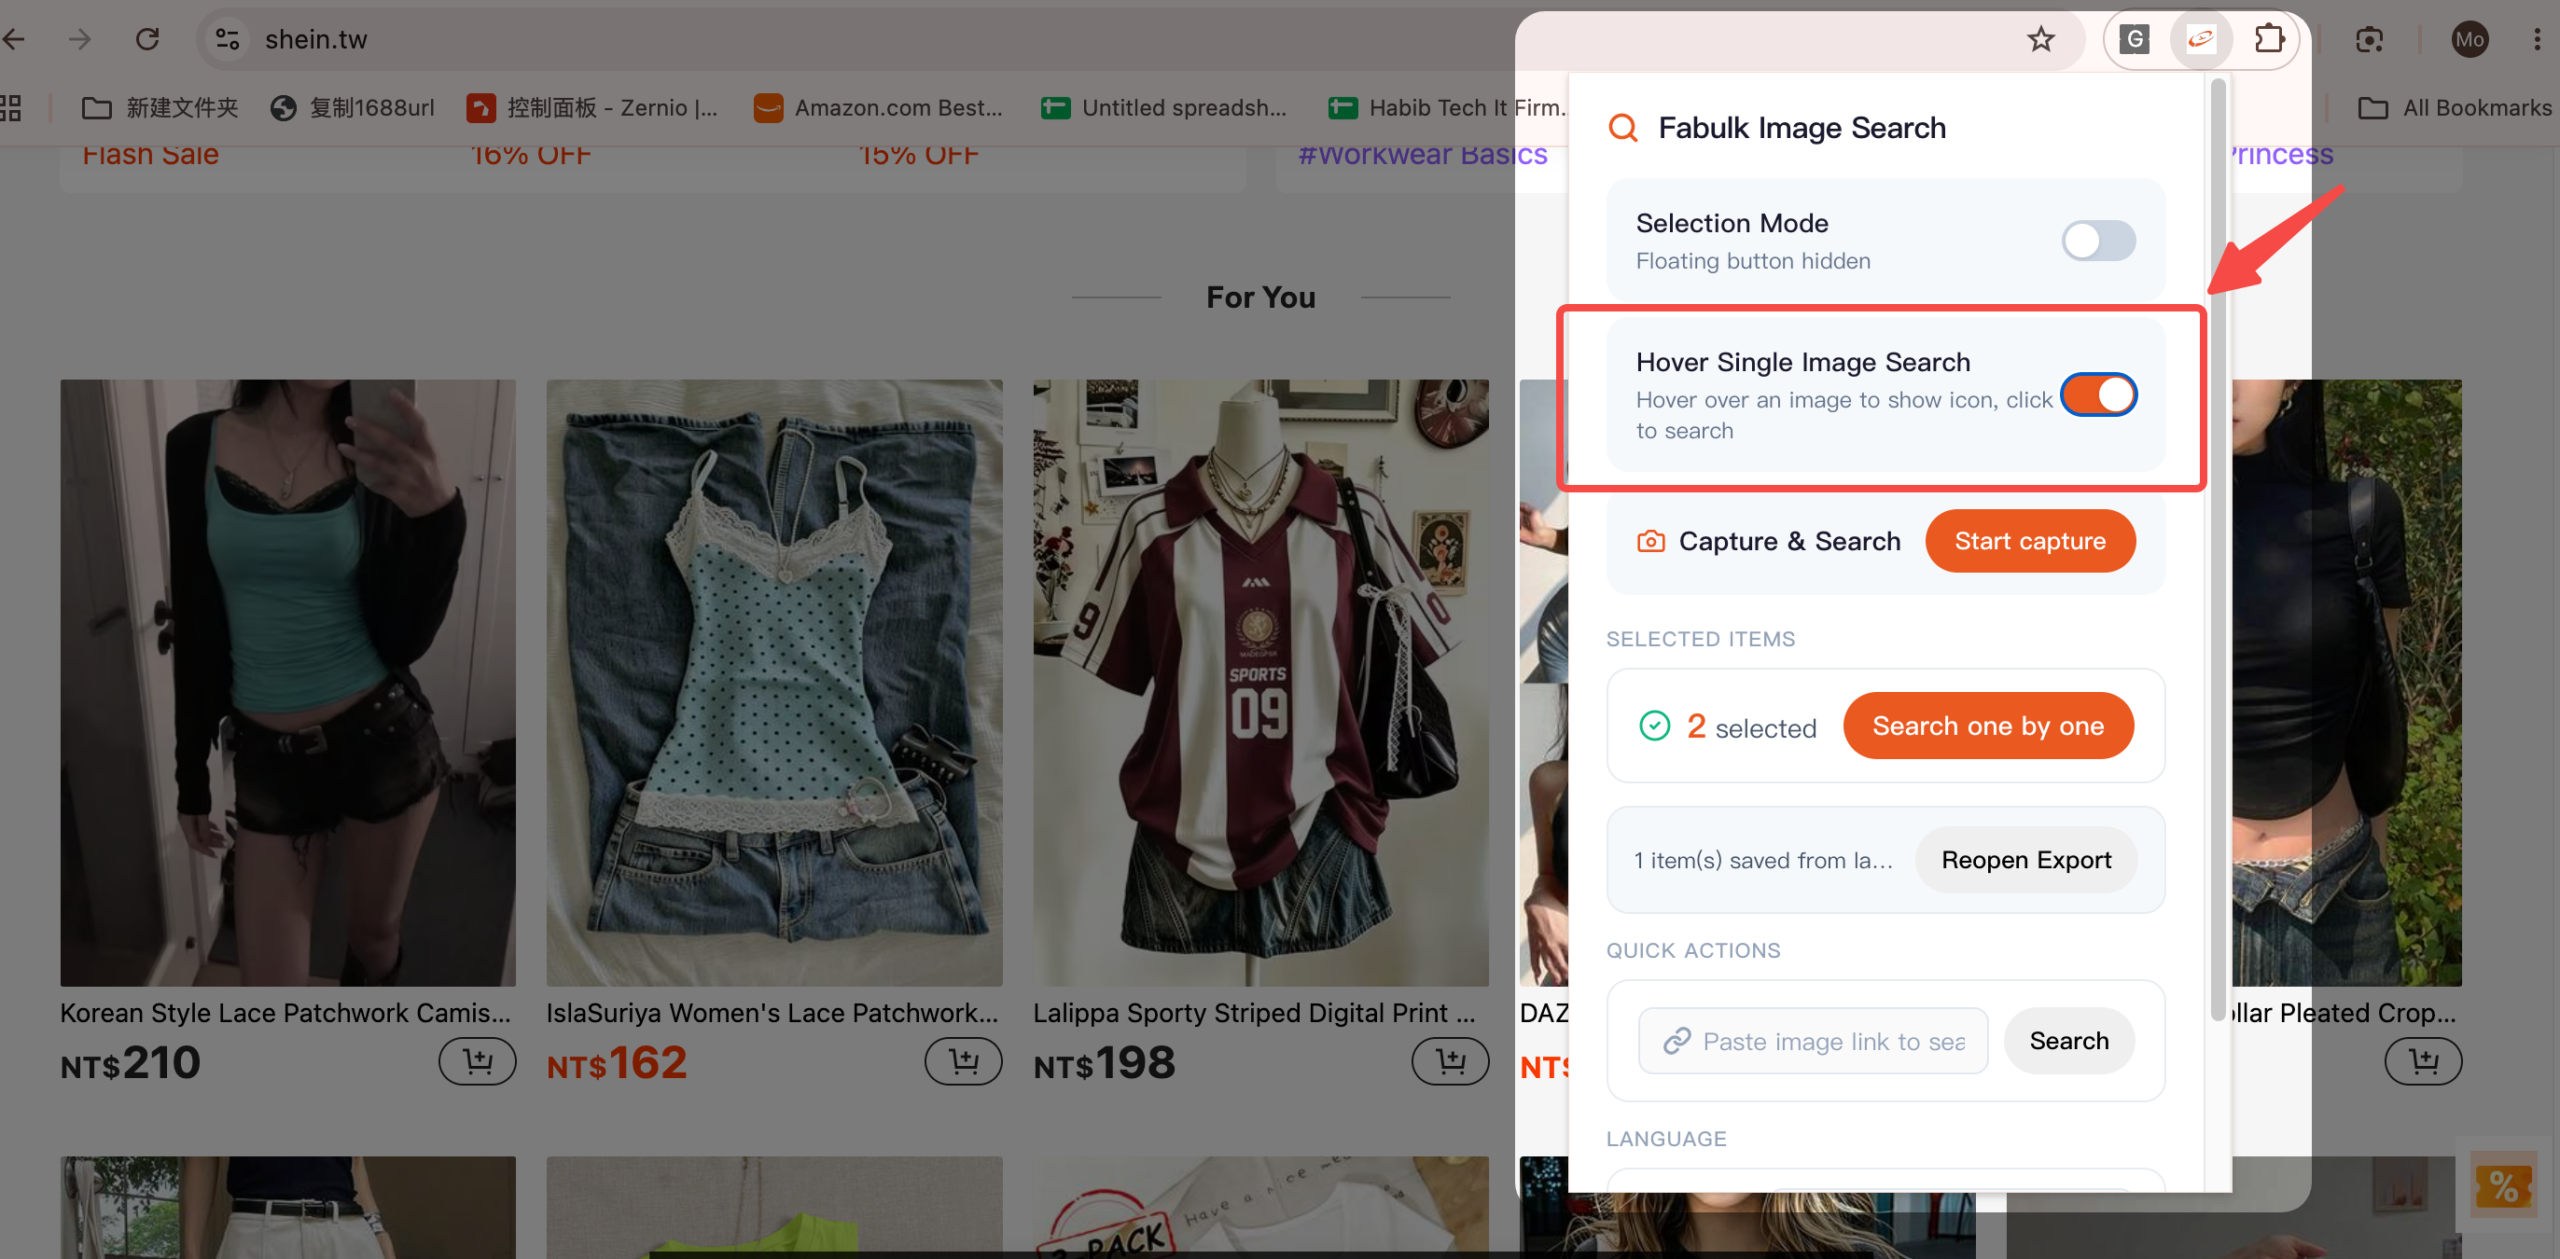The width and height of the screenshot is (2560, 1259).
Task: Reload the shein.tw page
Action: coord(148,39)
